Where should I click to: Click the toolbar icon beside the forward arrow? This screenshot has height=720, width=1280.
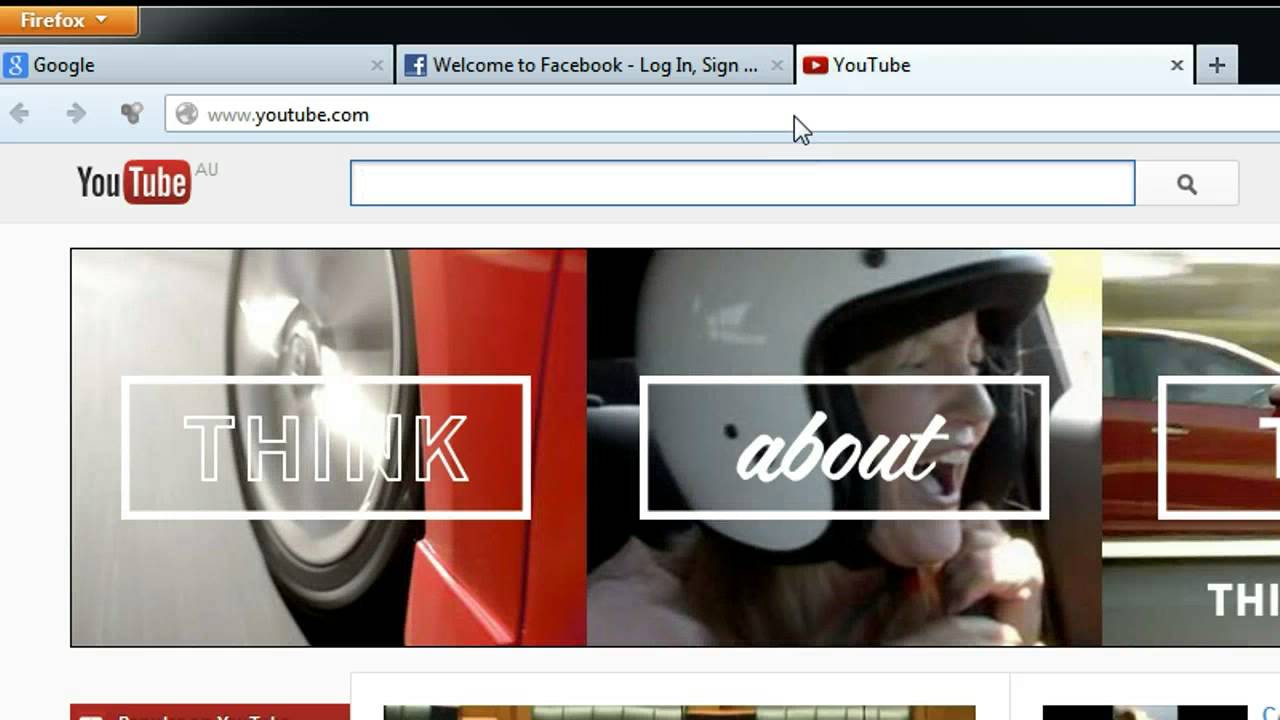(132, 114)
